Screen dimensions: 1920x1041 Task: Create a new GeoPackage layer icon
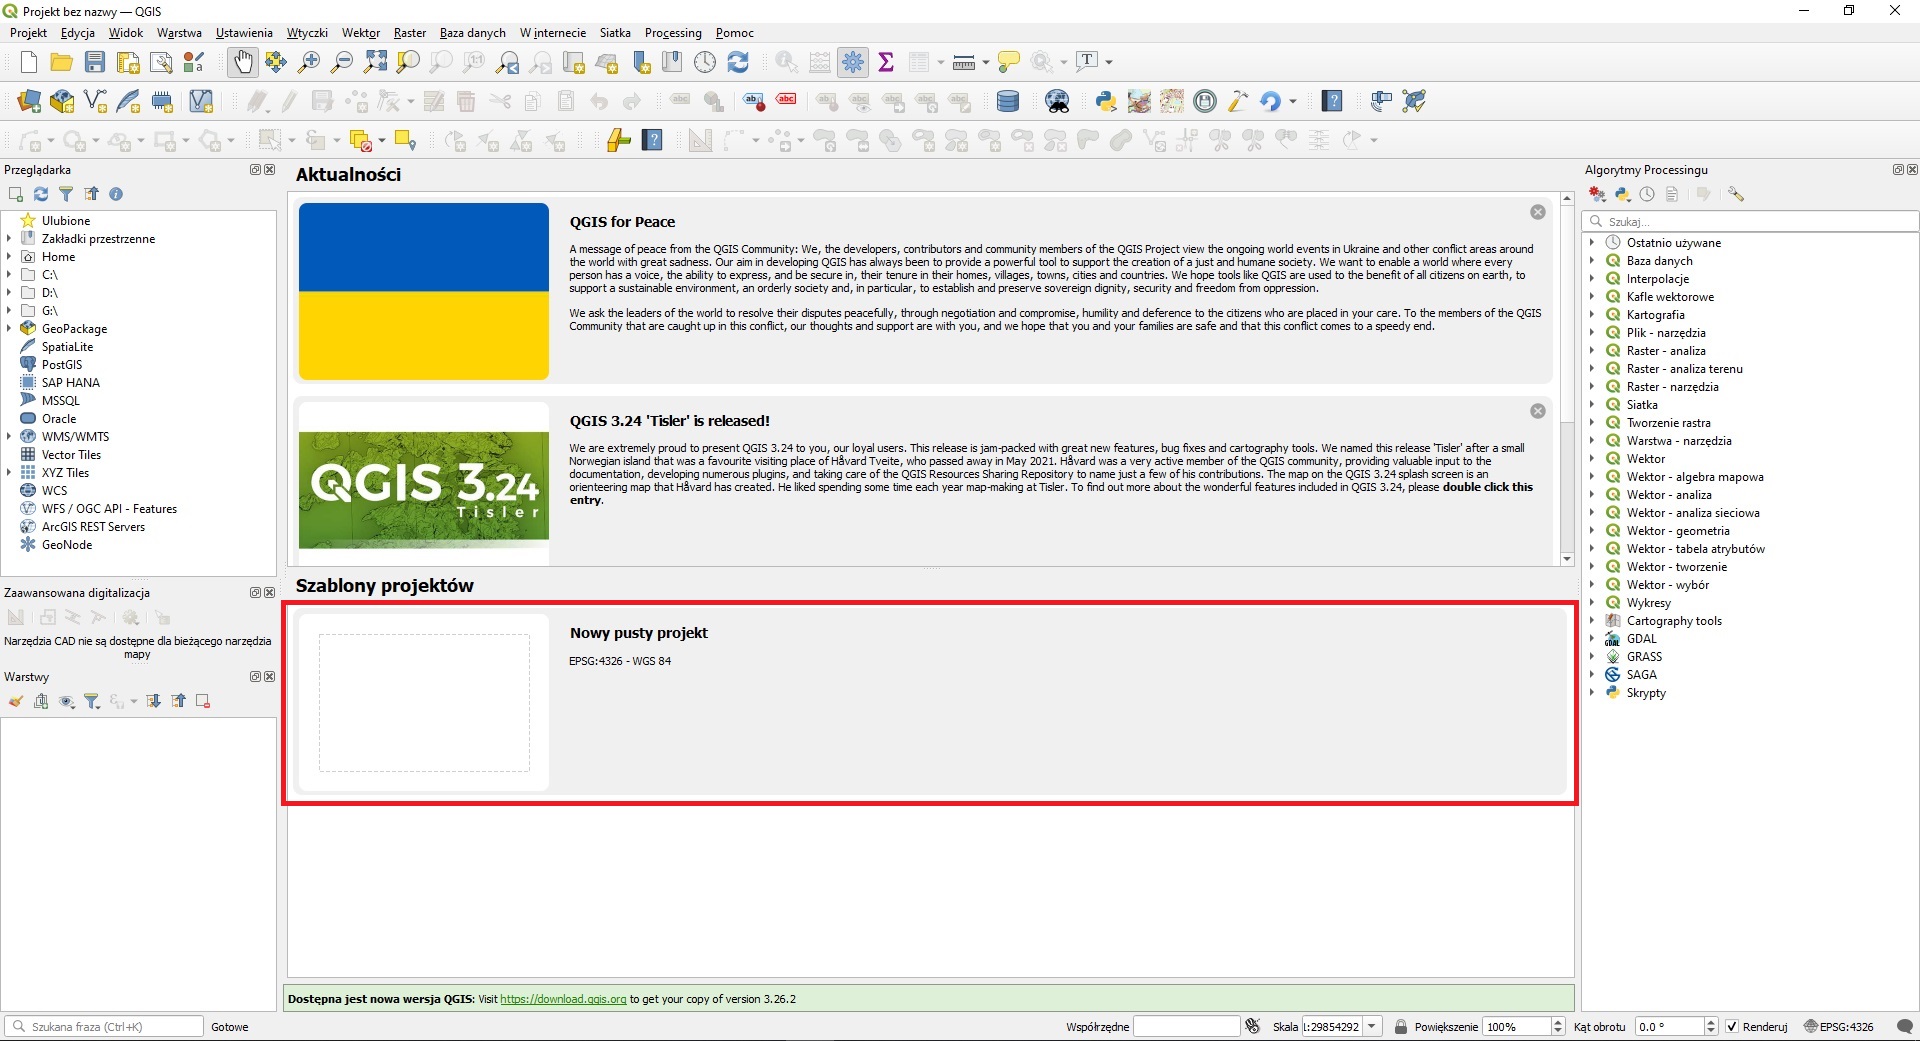(62, 101)
